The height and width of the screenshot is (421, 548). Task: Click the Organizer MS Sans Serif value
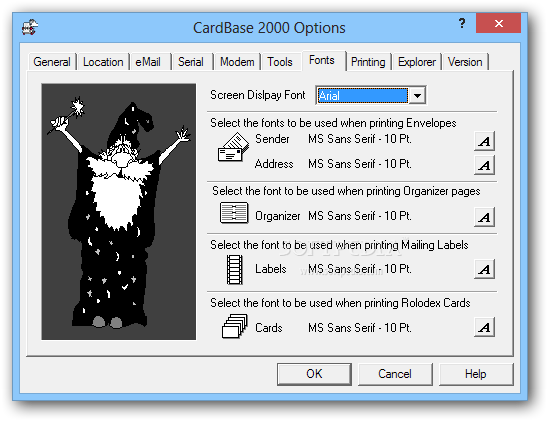tap(360, 216)
